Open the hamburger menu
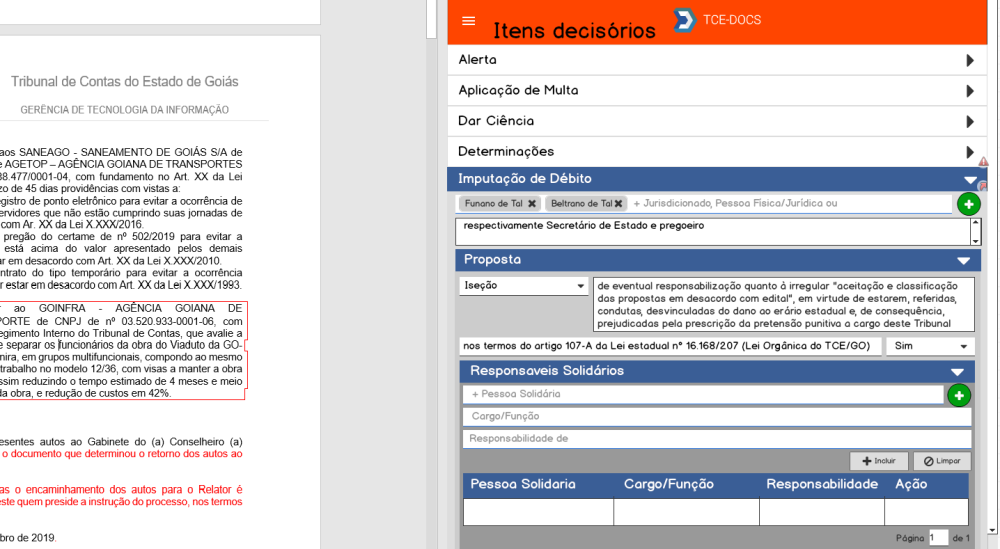This screenshot has height=549, width=1000. coord(469,22)
